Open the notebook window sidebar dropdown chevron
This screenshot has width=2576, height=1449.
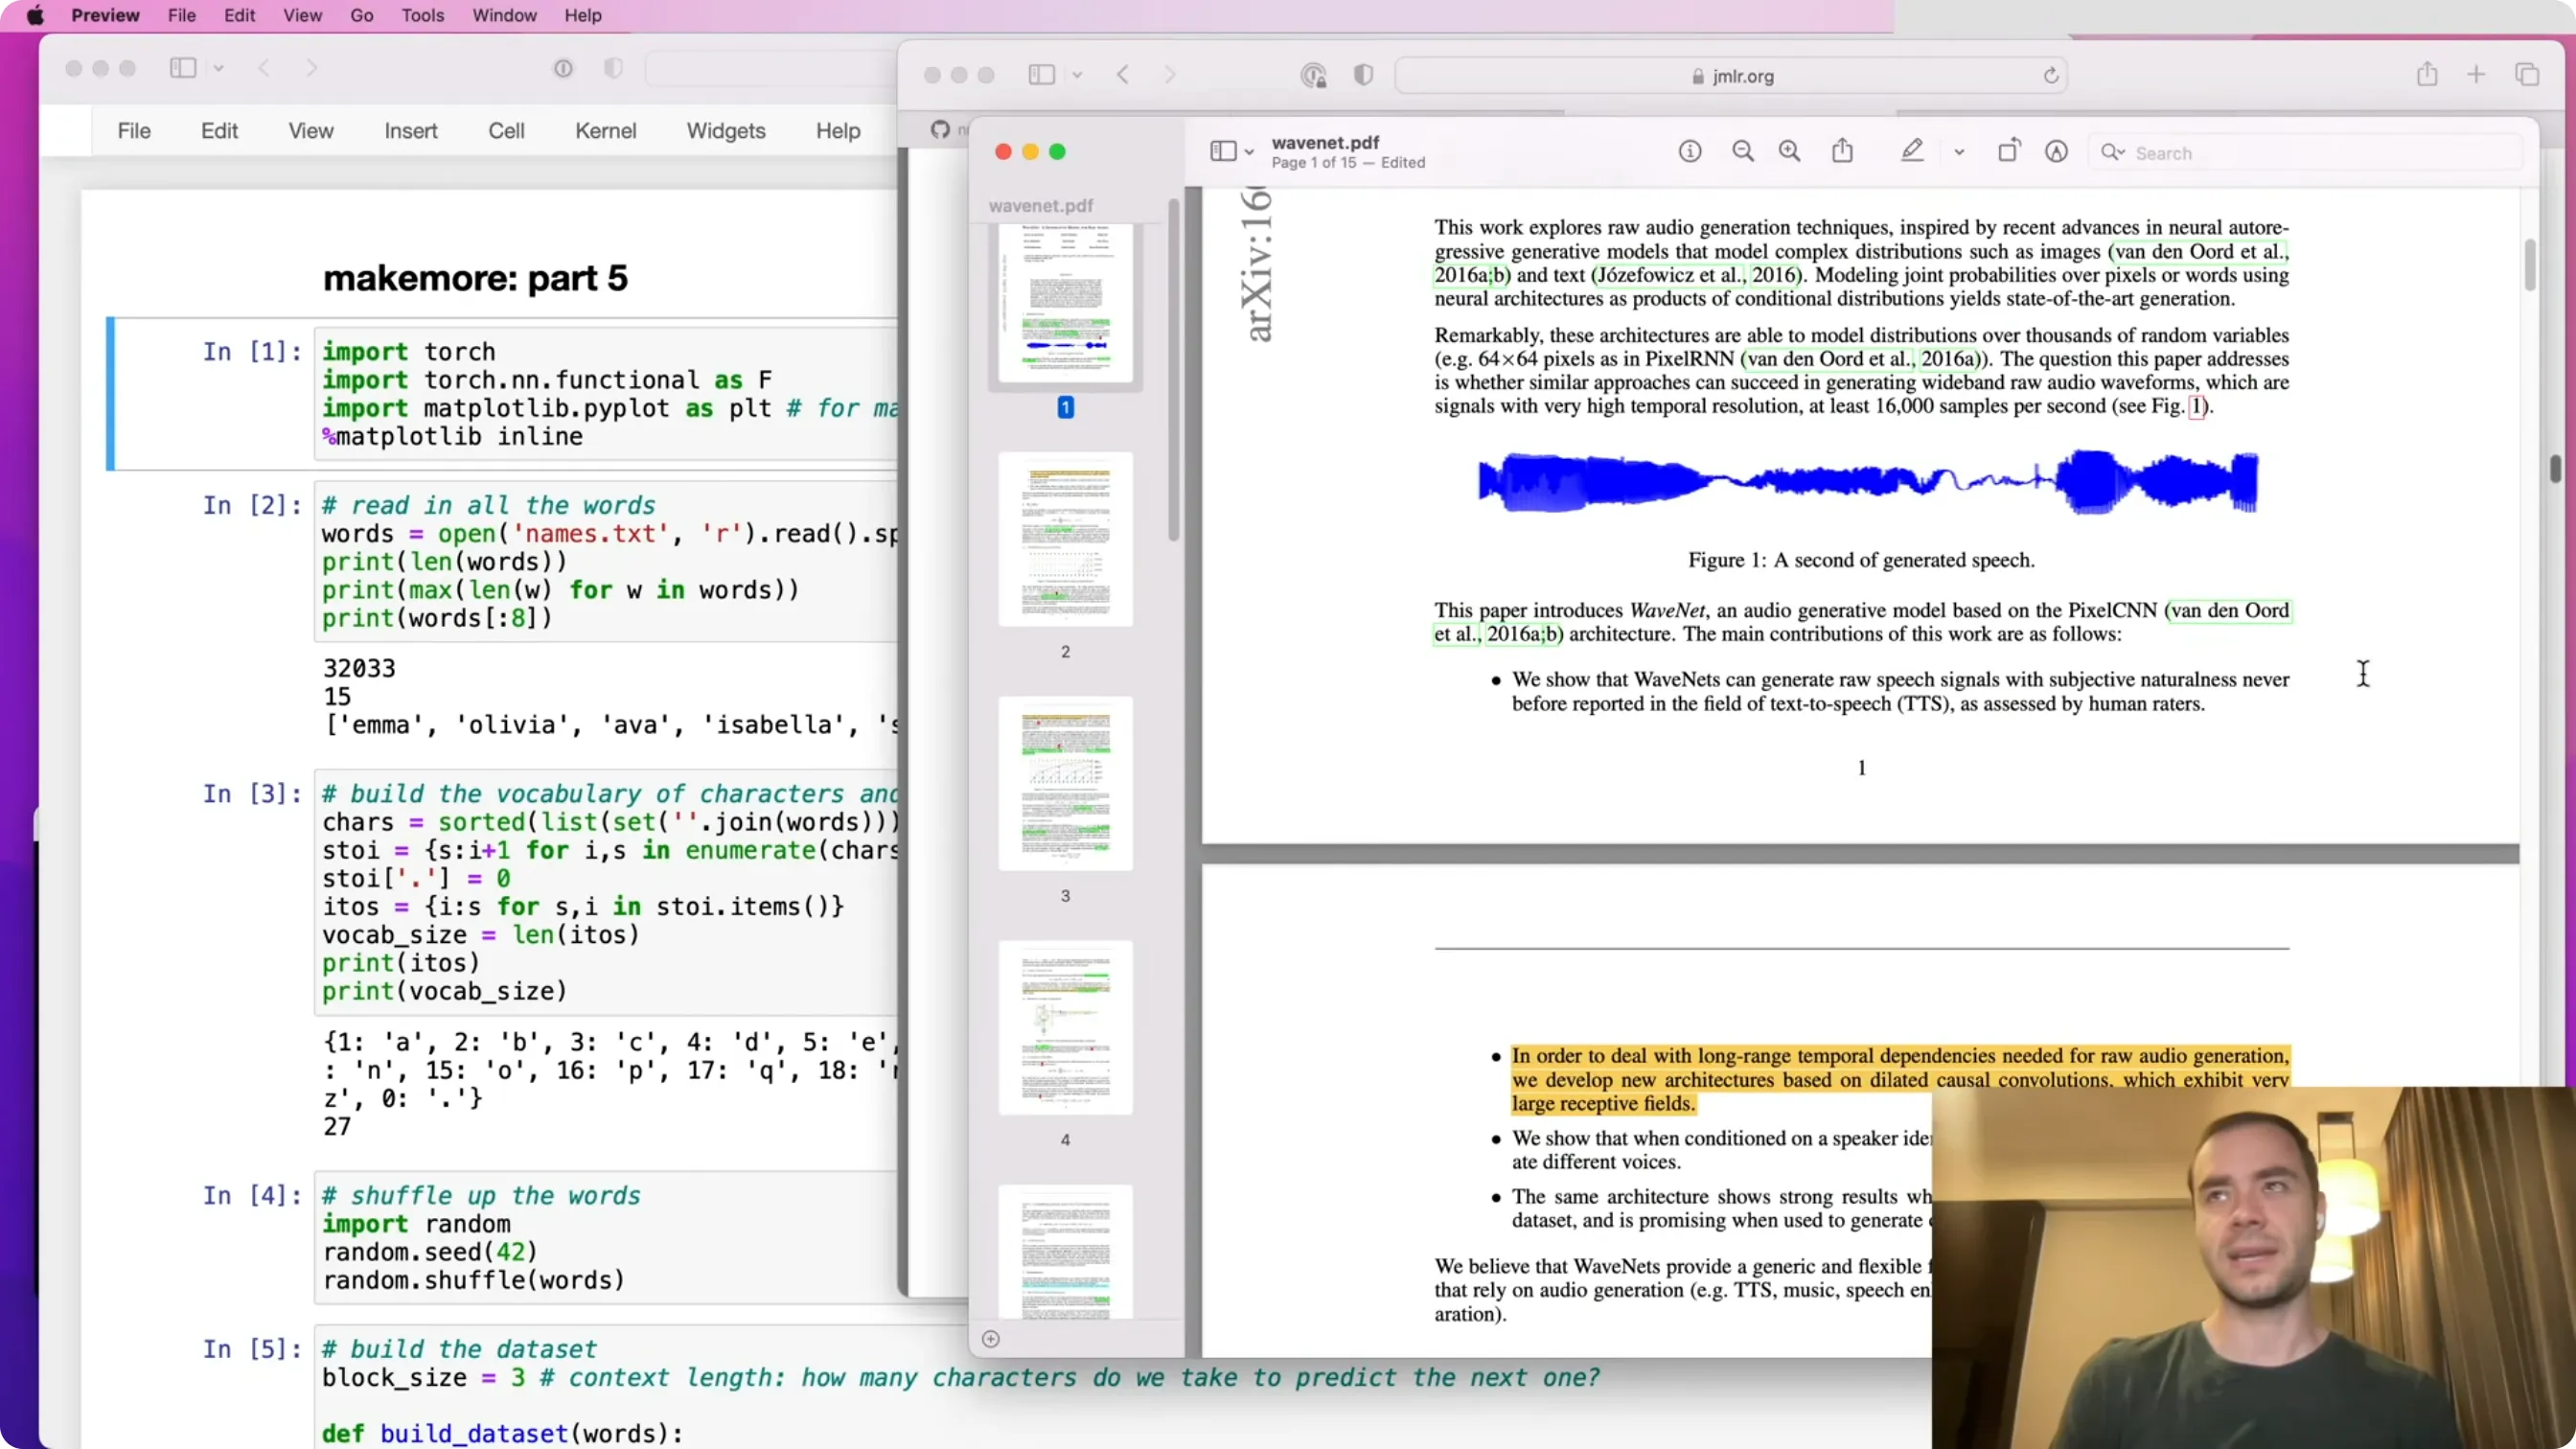[x=218, y=69]
